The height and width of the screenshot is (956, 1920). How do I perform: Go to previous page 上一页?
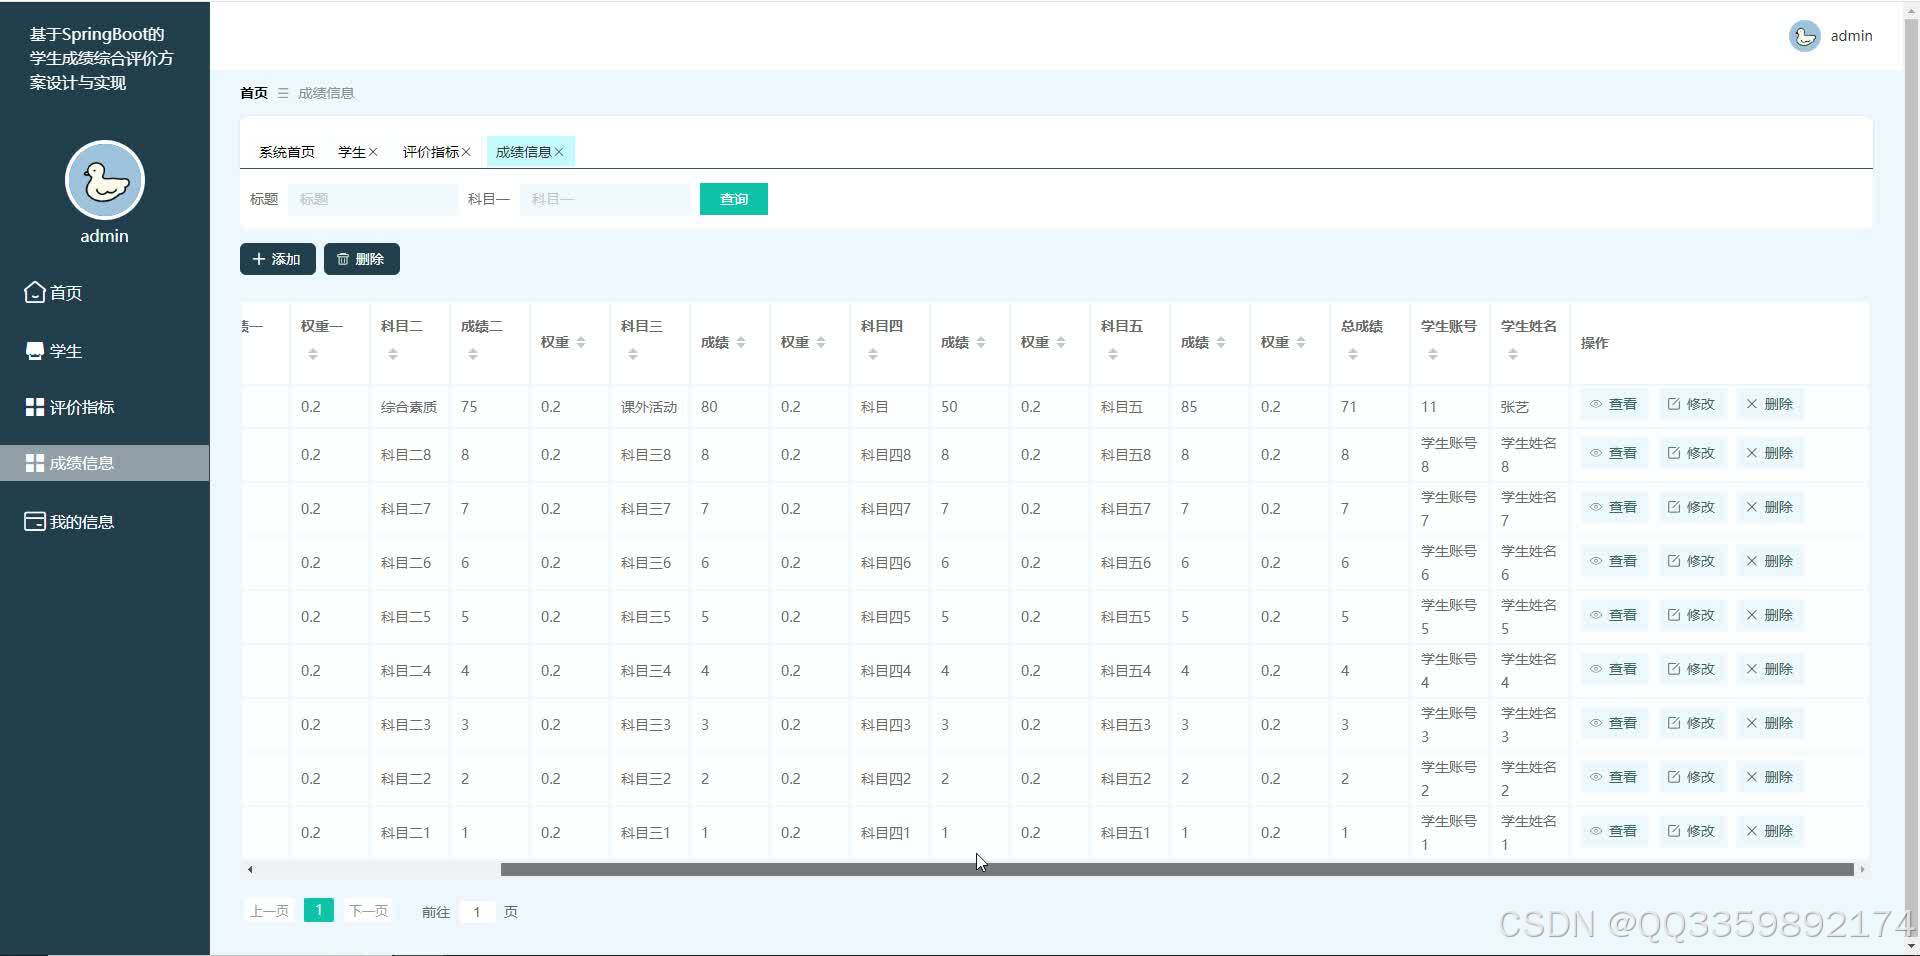(269, 911)
